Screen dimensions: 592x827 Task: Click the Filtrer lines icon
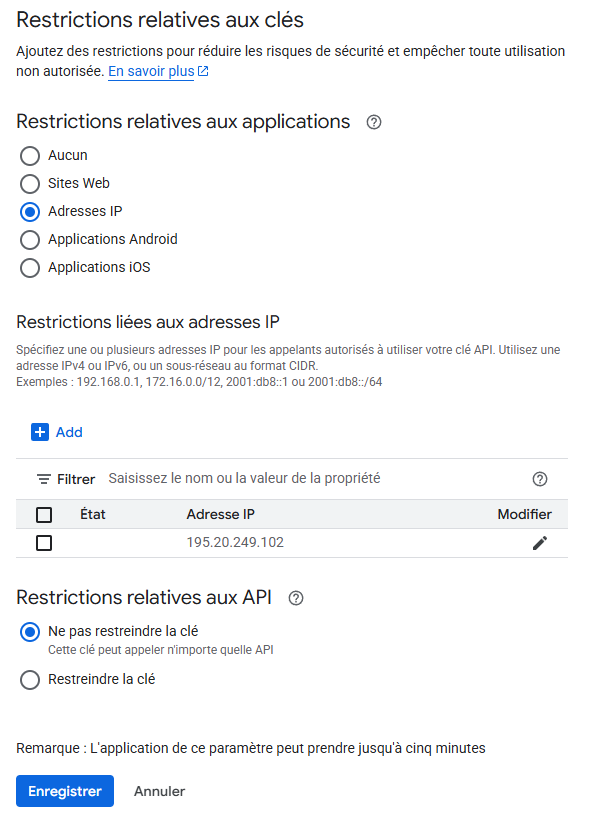coord(43,479)
